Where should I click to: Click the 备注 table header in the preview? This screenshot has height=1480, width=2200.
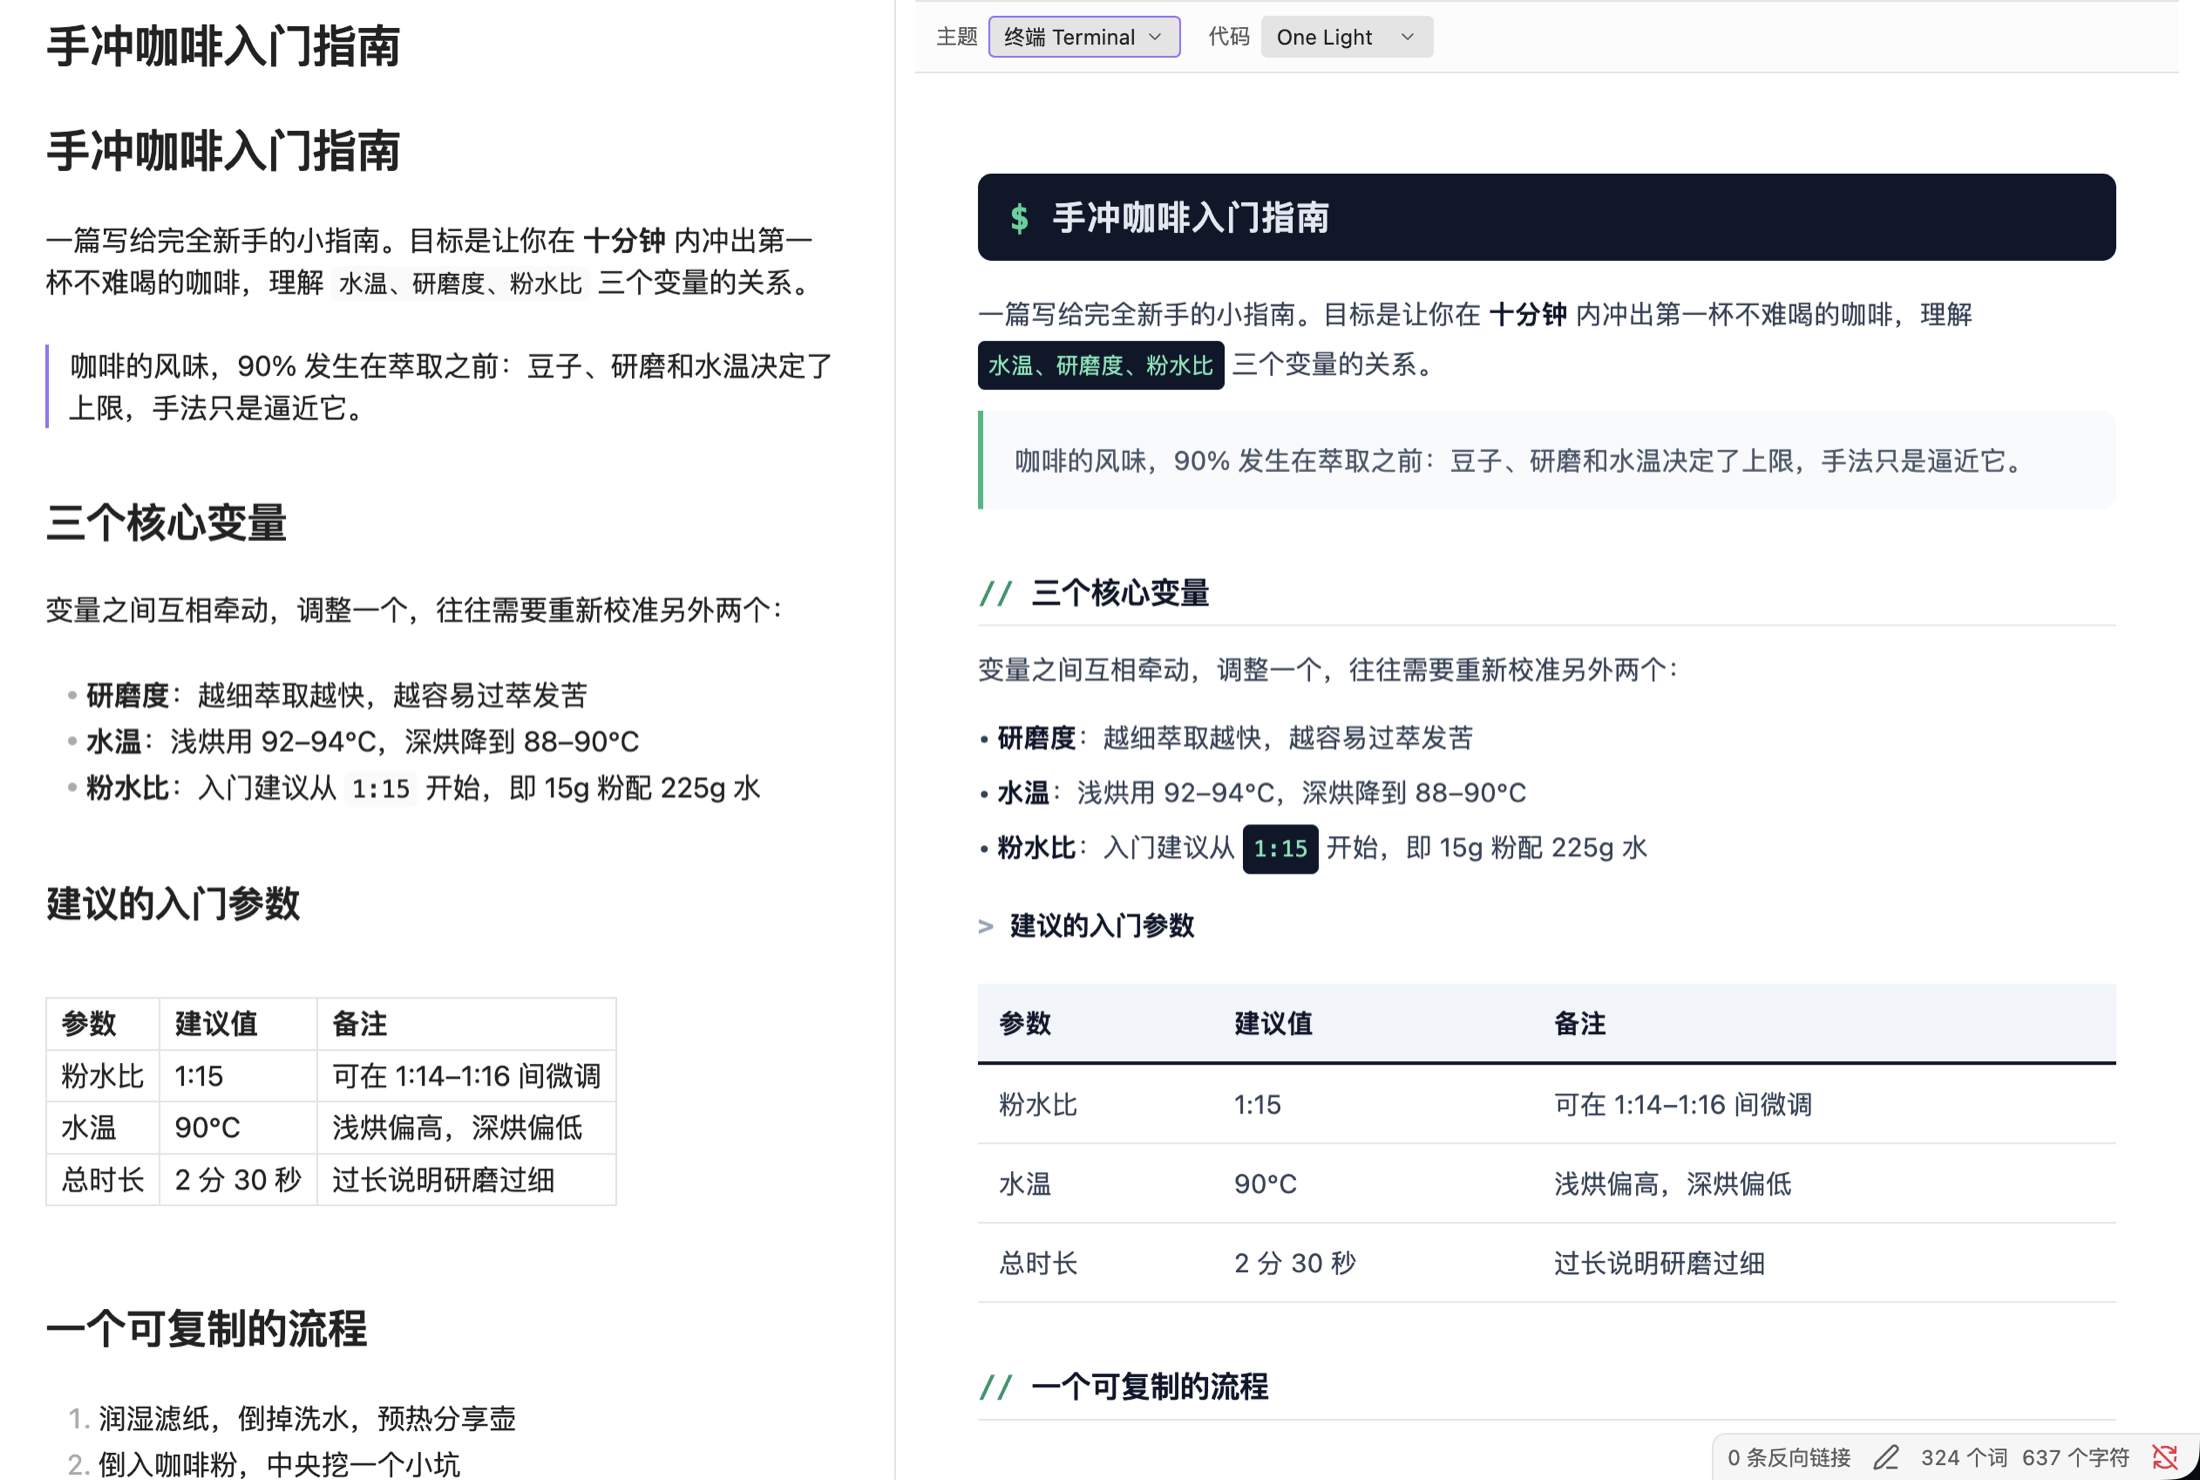click(x=1579, y=1023)
